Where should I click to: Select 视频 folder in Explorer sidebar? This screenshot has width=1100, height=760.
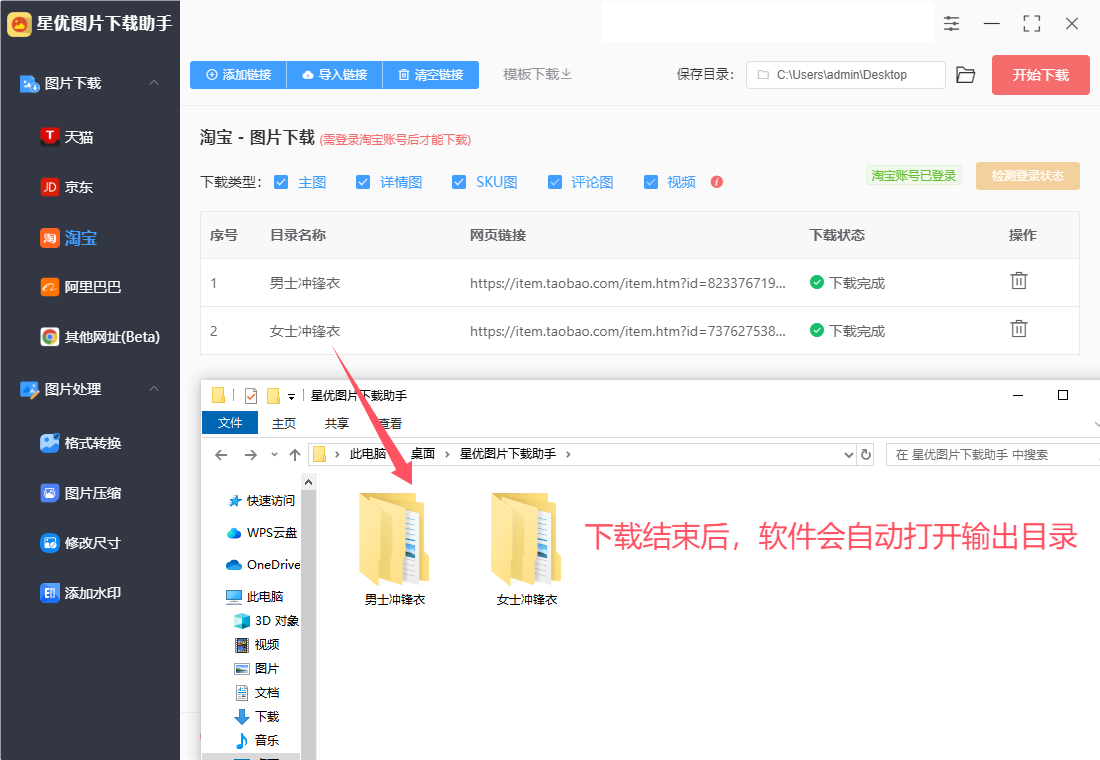(x=257, y=645)
